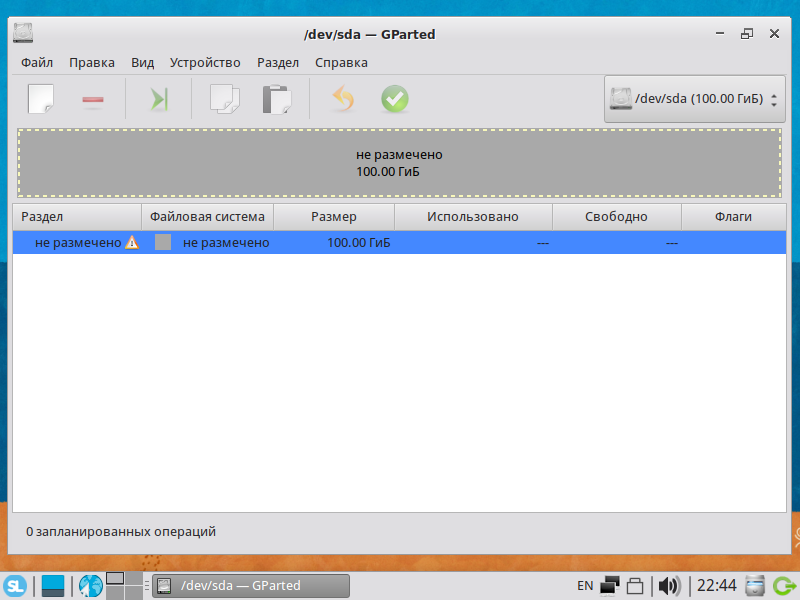Click the 100.00 ГиБ size cell in the row

pos(359,242)
